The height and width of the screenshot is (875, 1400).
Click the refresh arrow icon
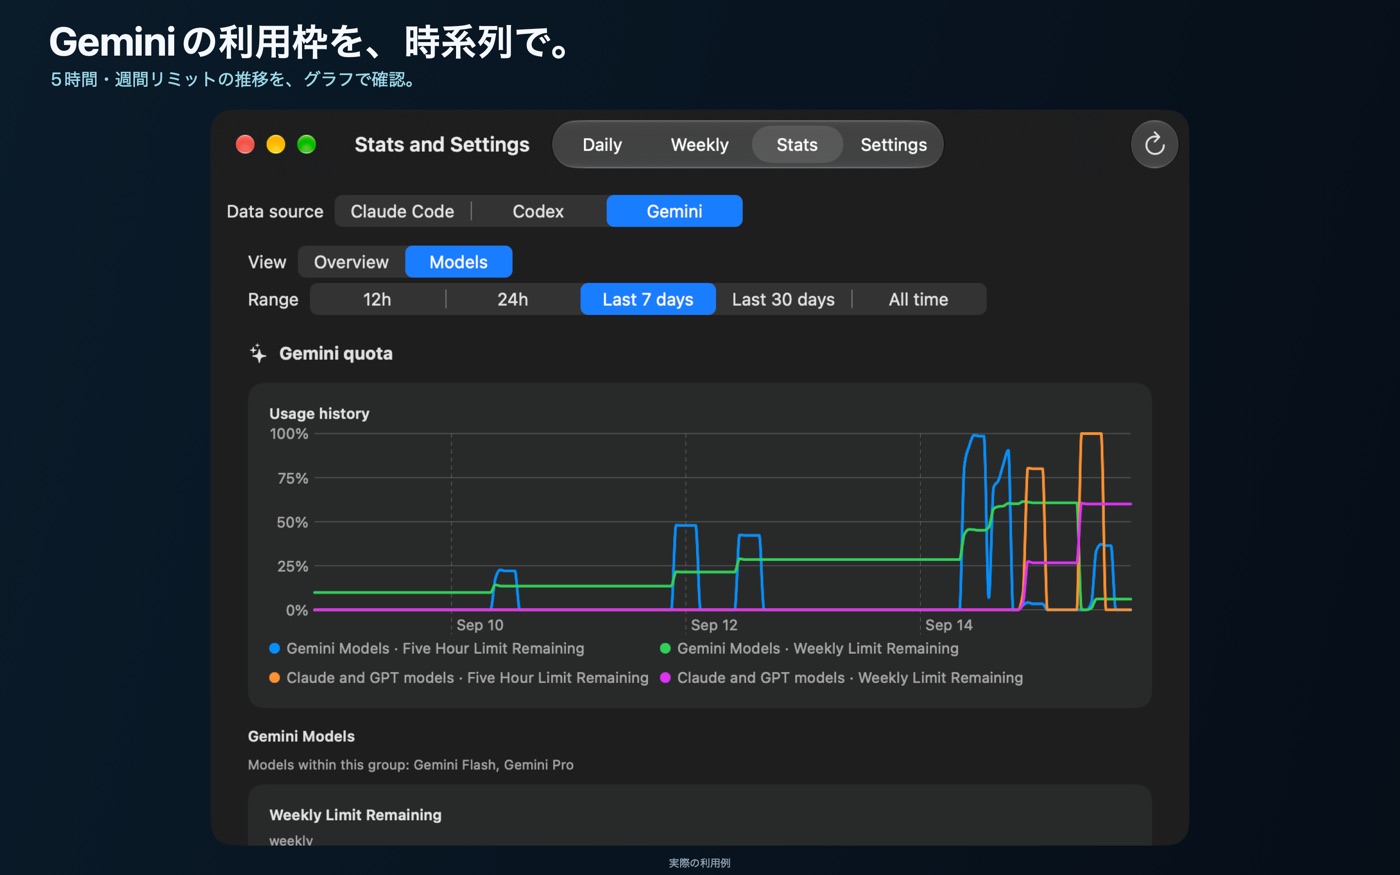[x=1154, y=144]
